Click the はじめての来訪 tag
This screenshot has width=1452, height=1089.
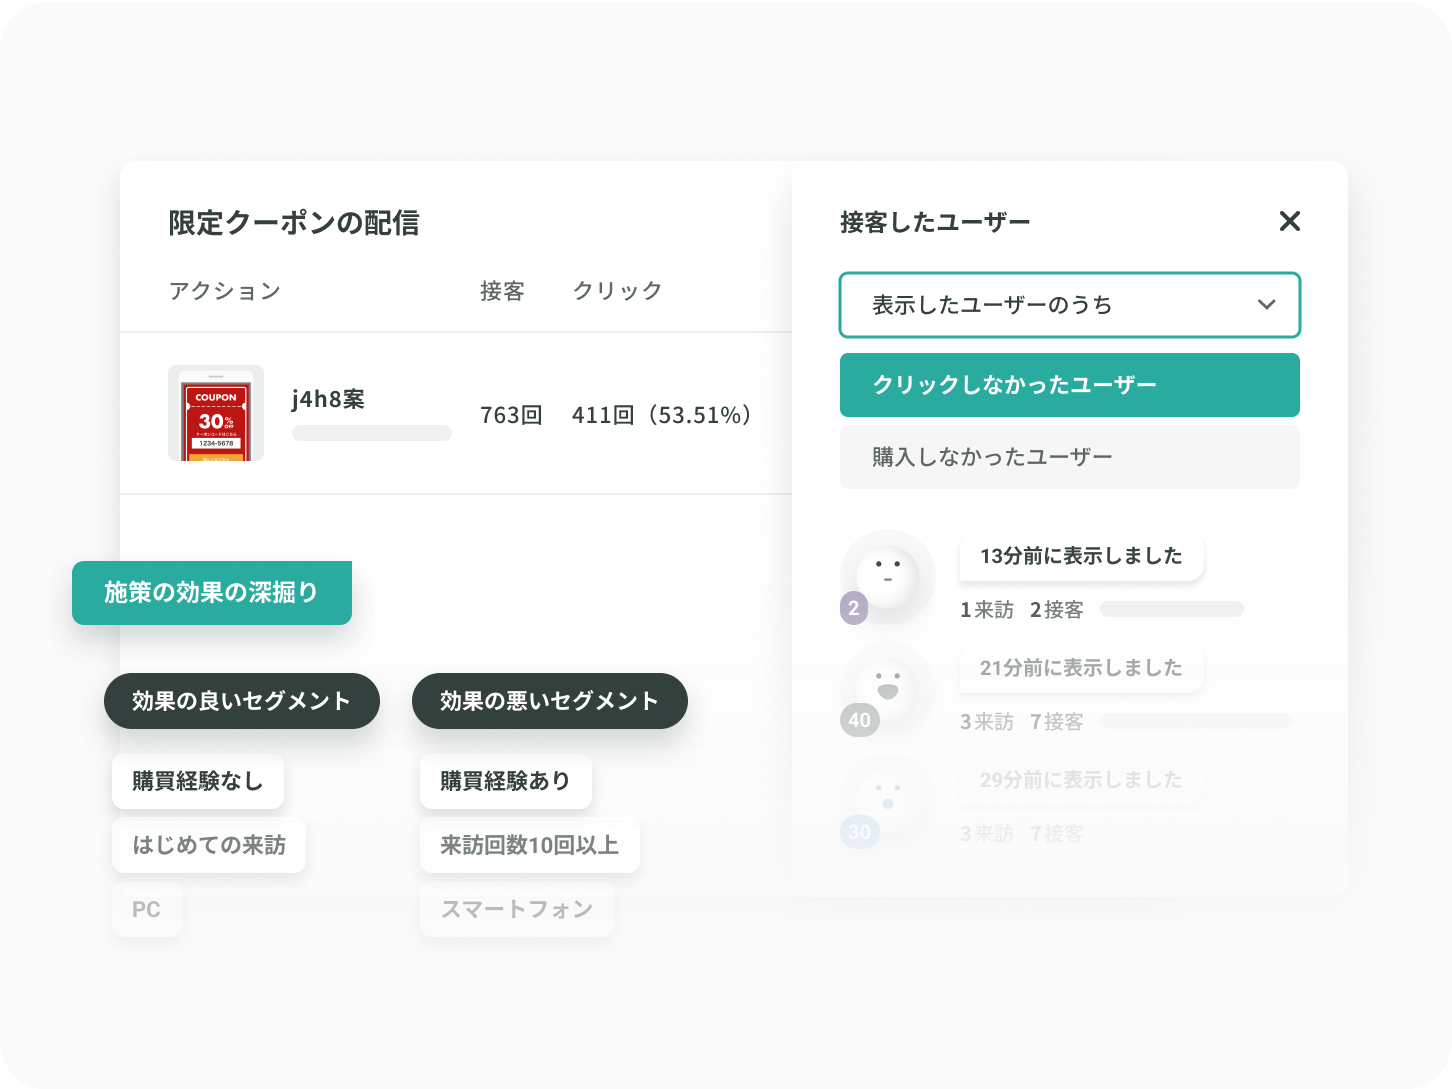pyautogui.click(x=209, y=845)
